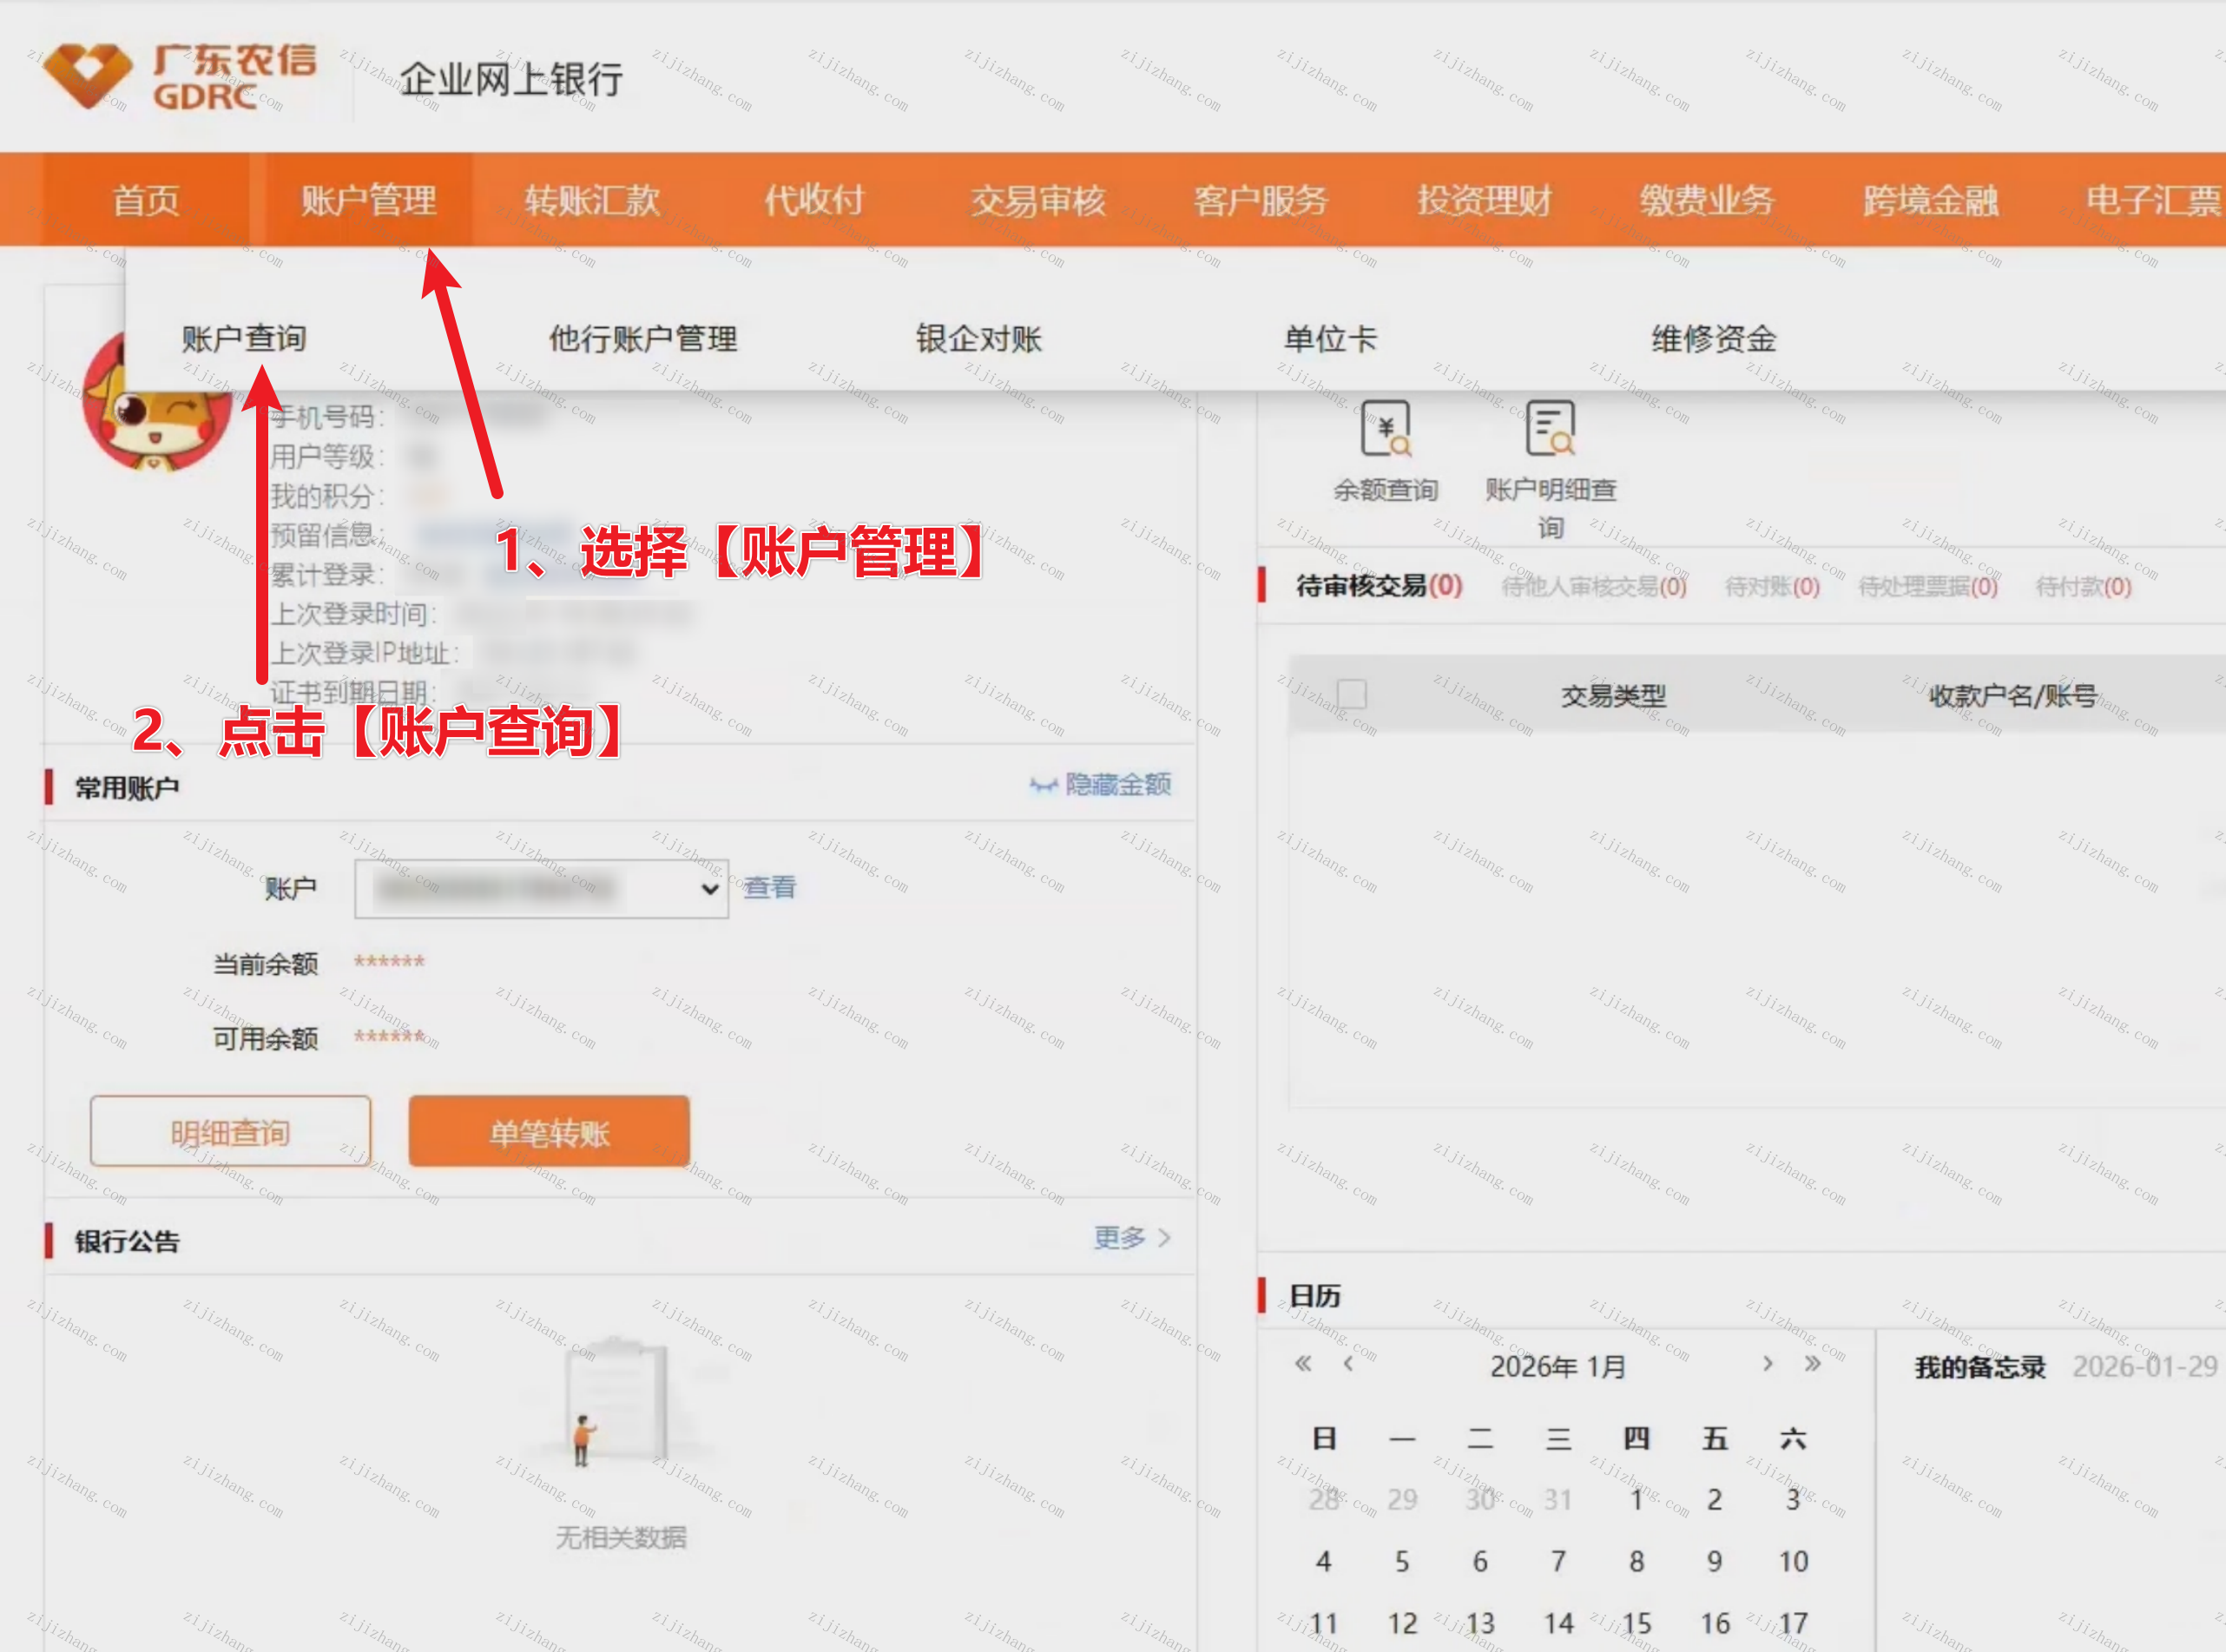Viewport: 2226px width, 1652px height.
Task: Click the mascot avatar picture
Action: 155,425
